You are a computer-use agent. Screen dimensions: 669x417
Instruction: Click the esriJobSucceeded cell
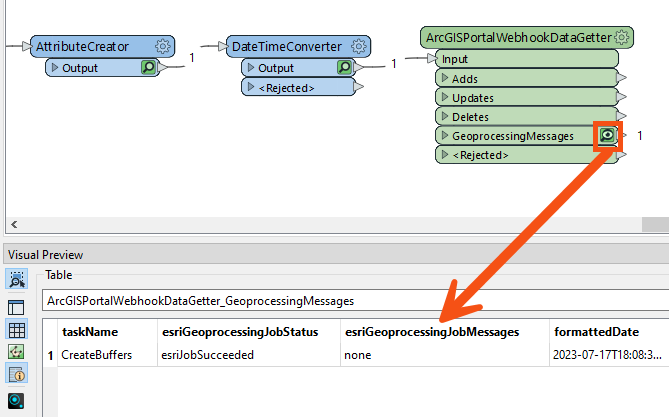pyautogui.click(x=249, y=355)
